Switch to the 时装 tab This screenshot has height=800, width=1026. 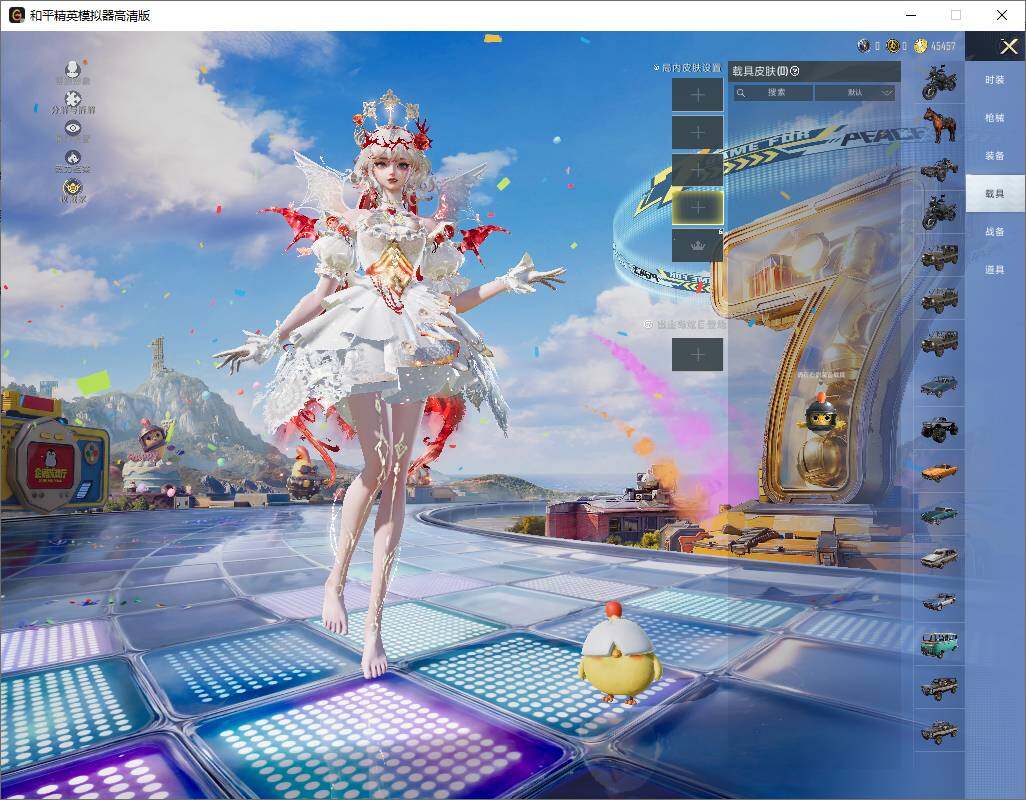coord(995,80)
